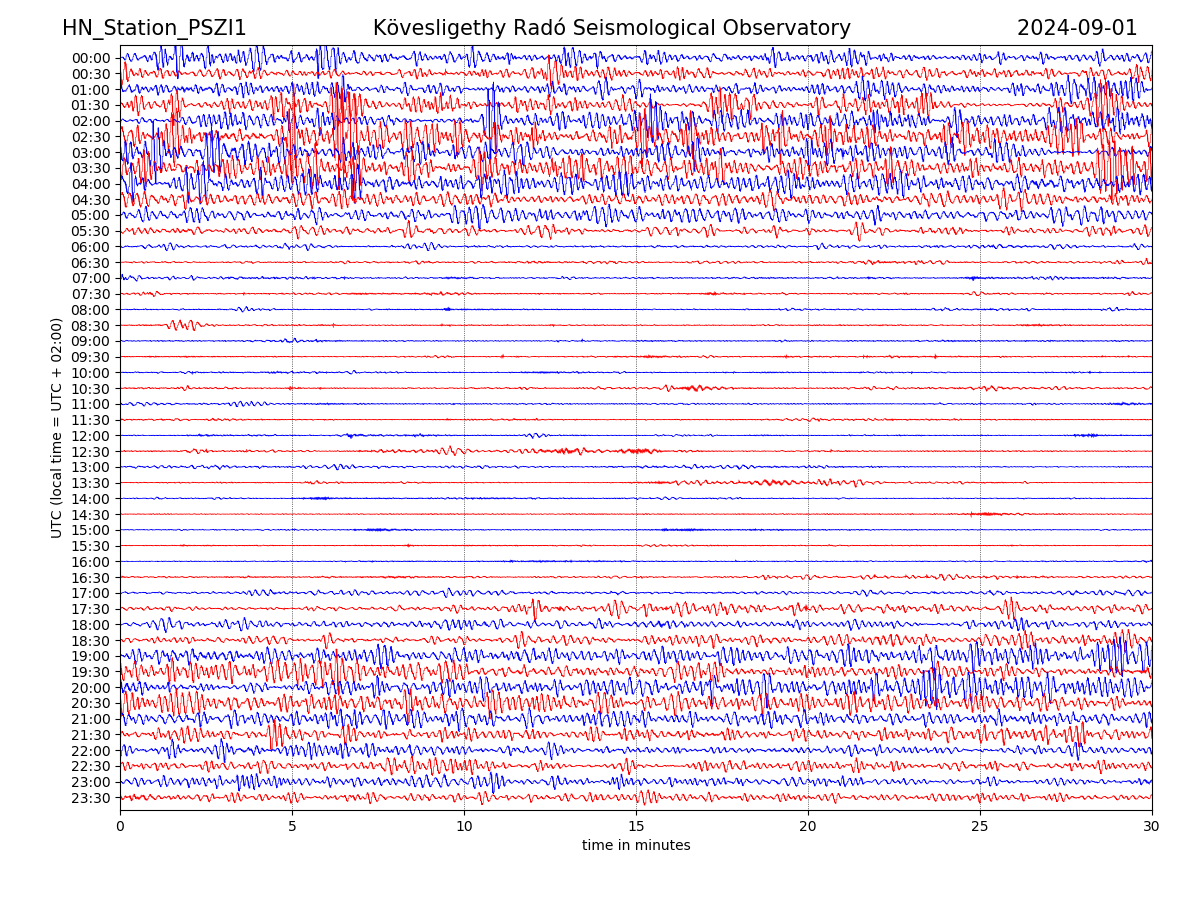Click the 06:00 row time label
Screen dimensions: 1200x900
pos(91,247)
